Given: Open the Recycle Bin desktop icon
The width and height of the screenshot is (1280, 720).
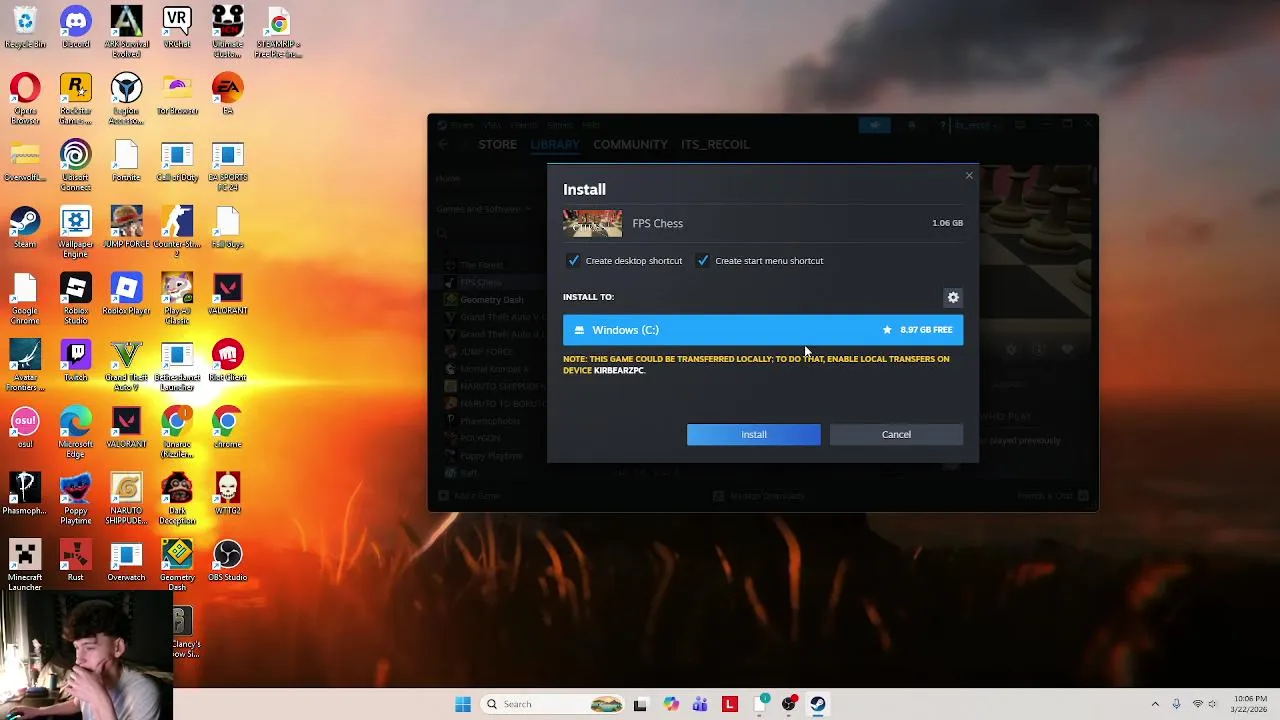Looking at the screenshot, I should click(25, 26).
